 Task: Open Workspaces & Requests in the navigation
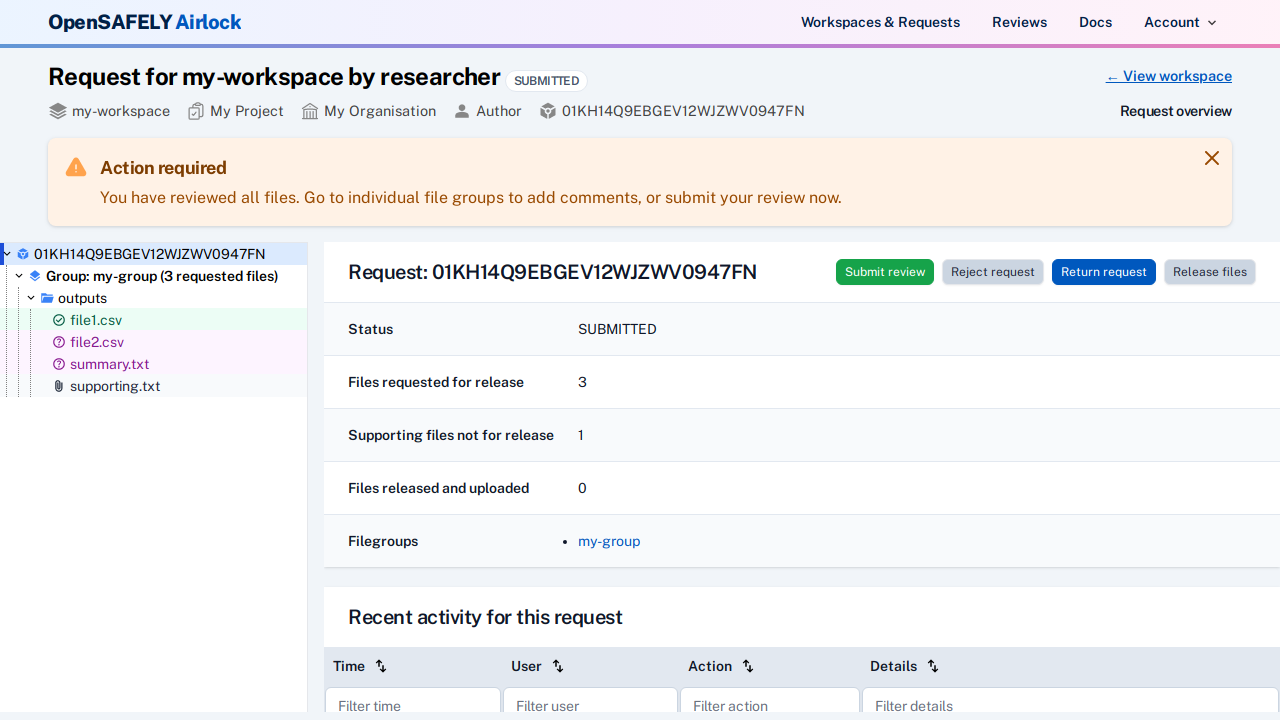pos(880,22)
